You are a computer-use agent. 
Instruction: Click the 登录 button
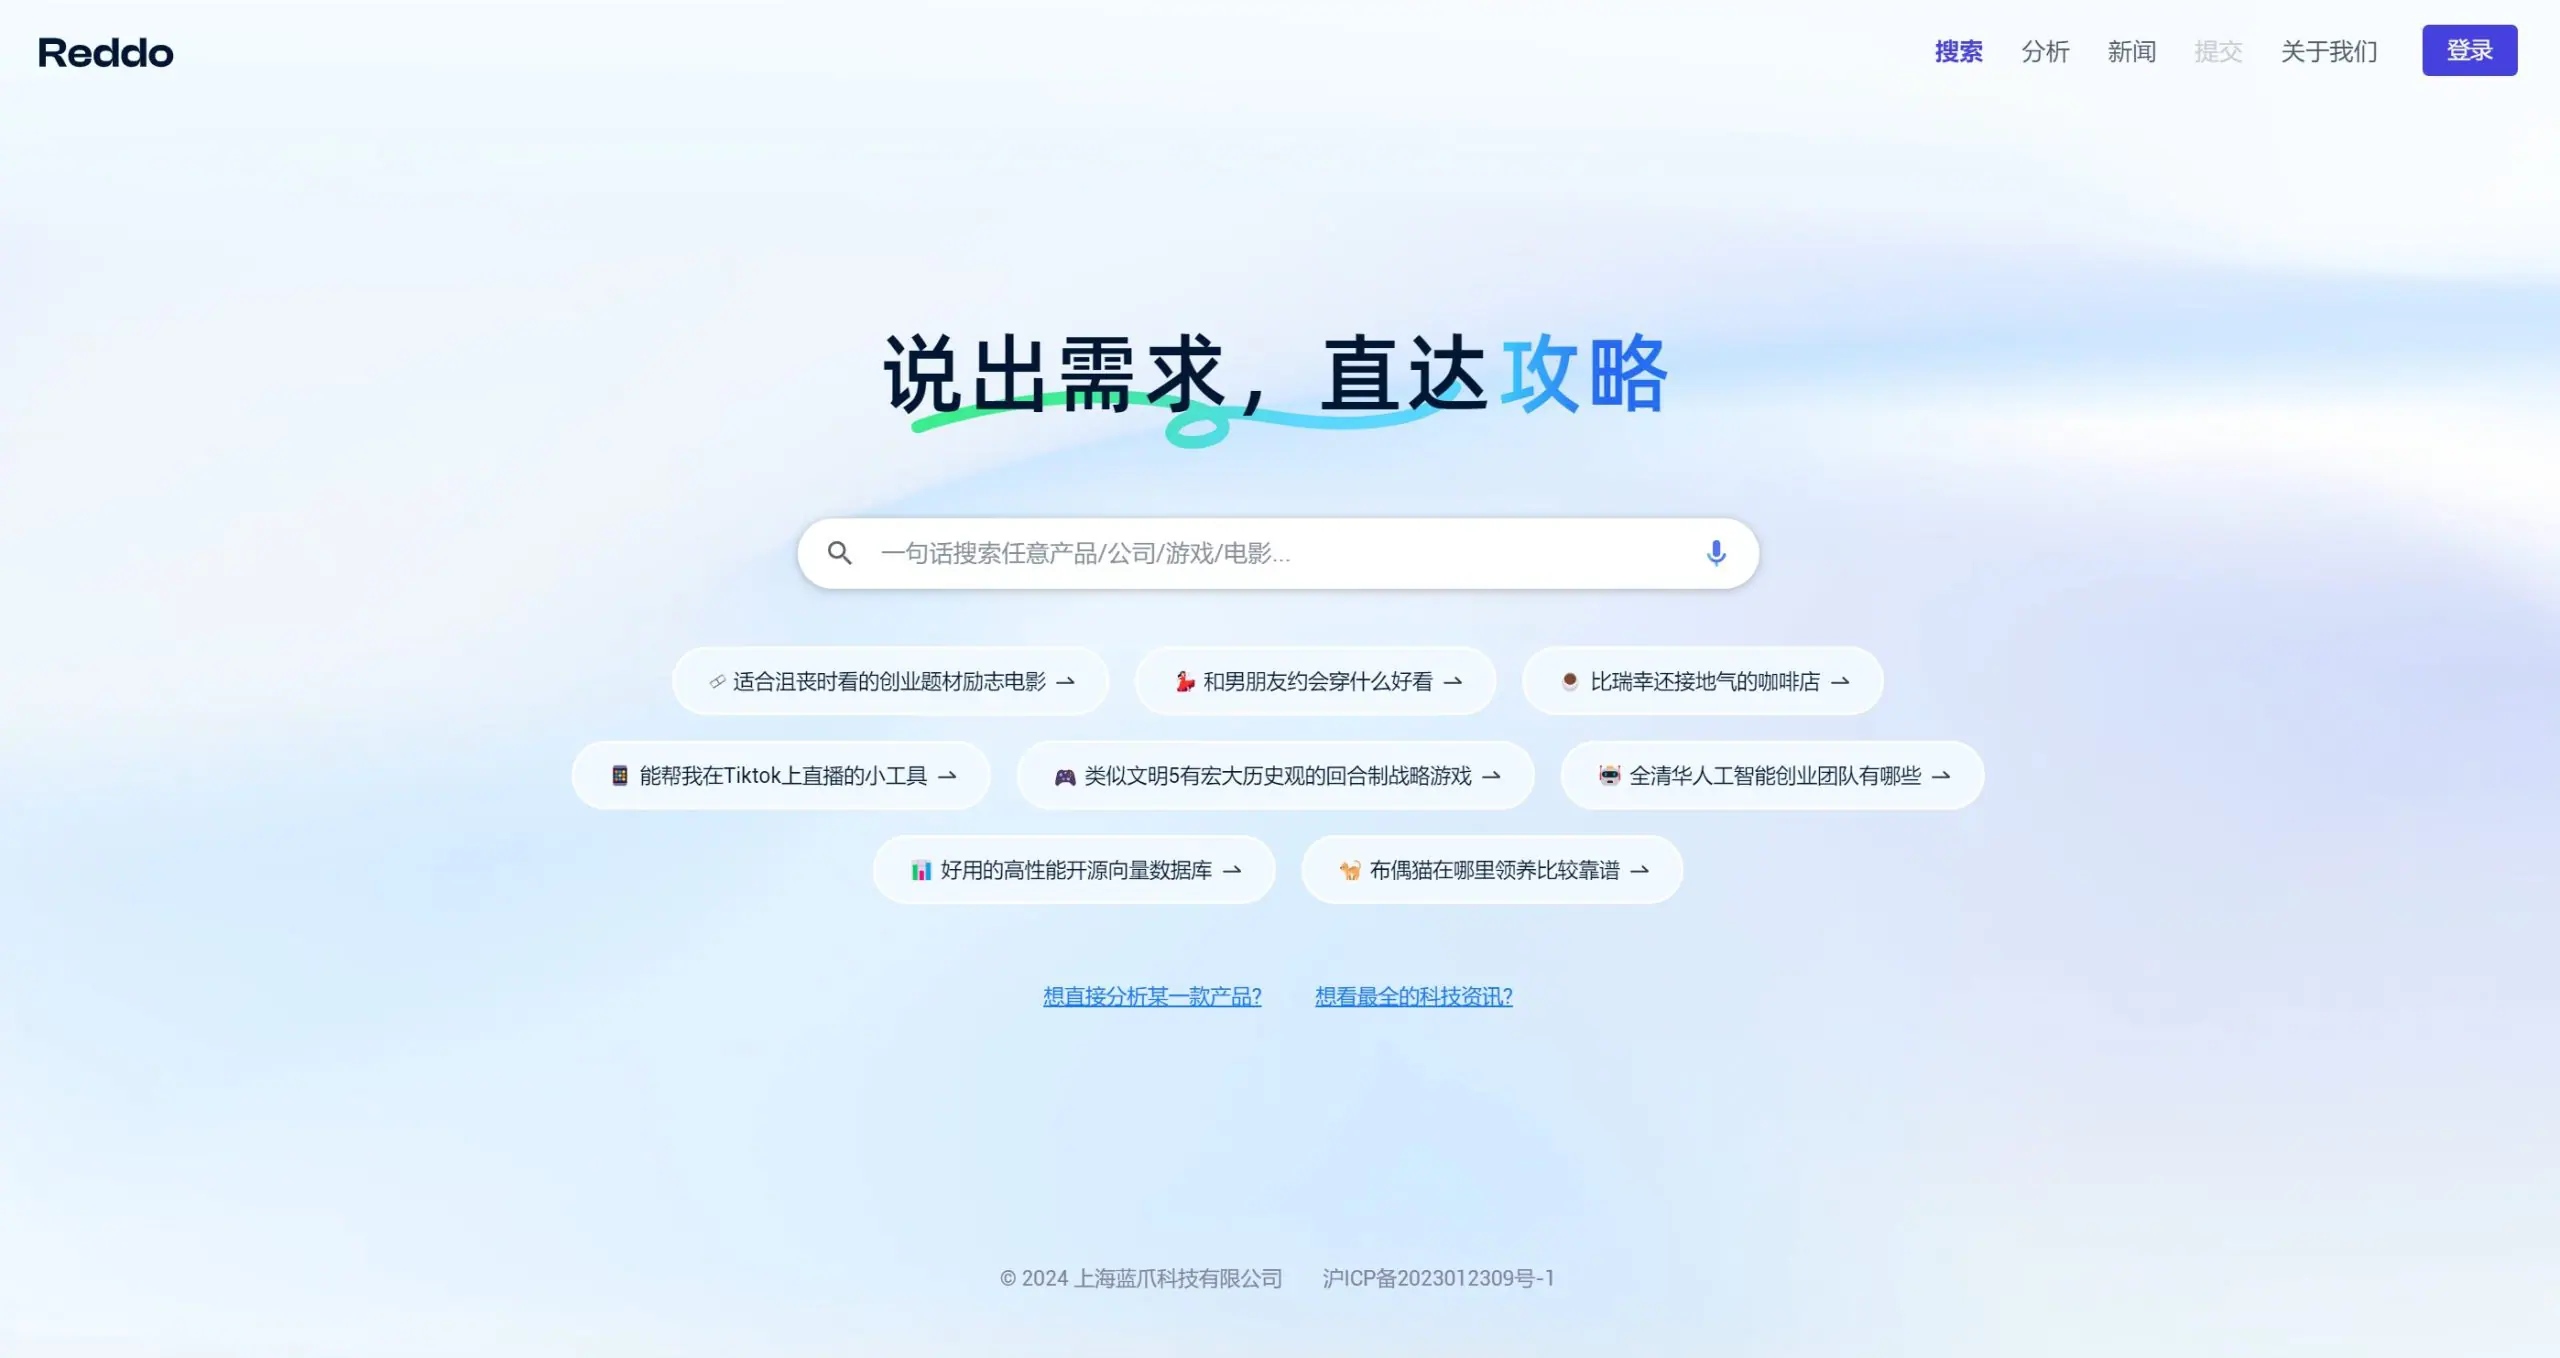click(x=2469, y=50)
